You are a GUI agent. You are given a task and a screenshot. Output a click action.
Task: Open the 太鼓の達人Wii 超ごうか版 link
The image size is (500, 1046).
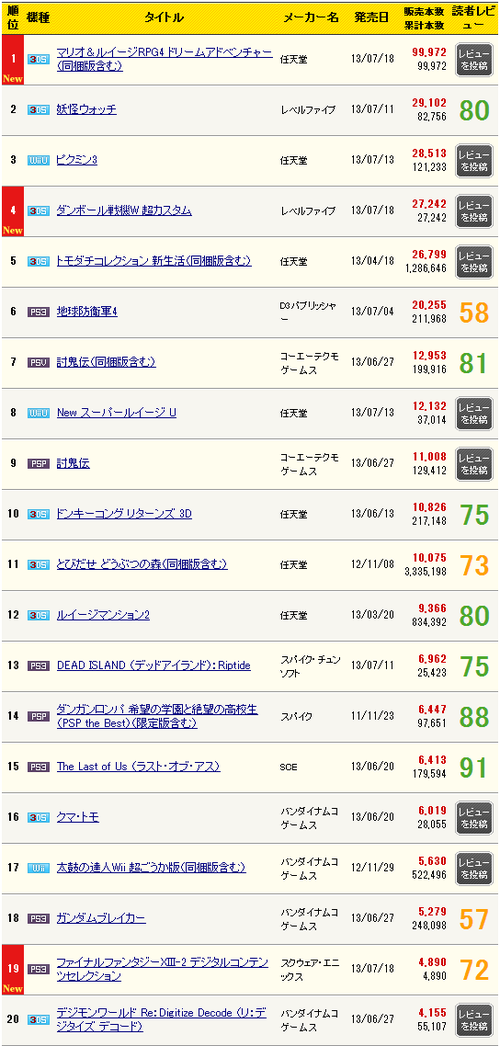pos(151,868)
